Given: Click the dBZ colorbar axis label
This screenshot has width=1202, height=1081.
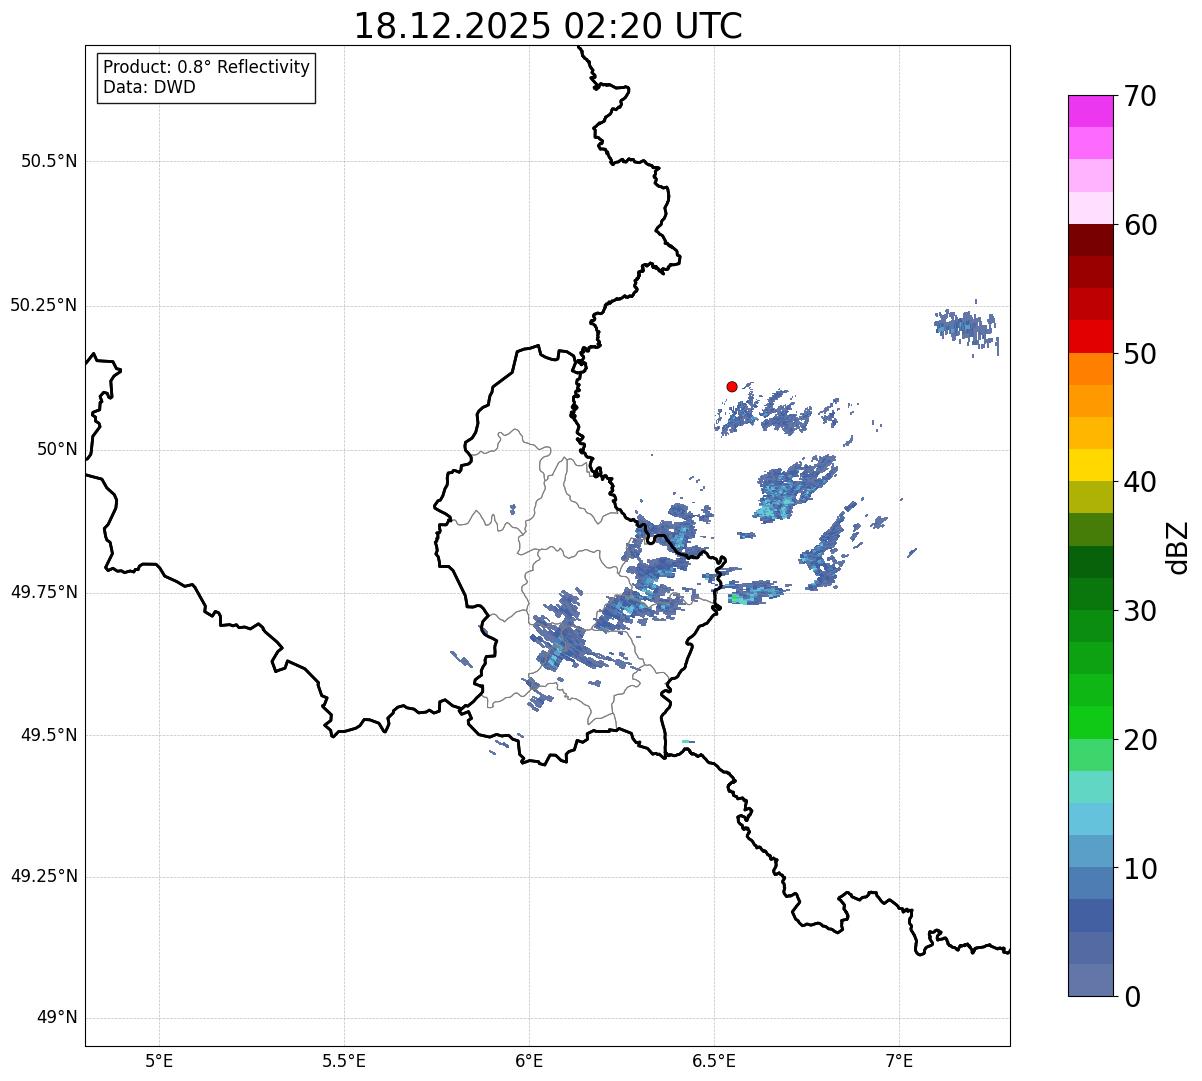Looking at the screenshot, I should [1178, 546].
